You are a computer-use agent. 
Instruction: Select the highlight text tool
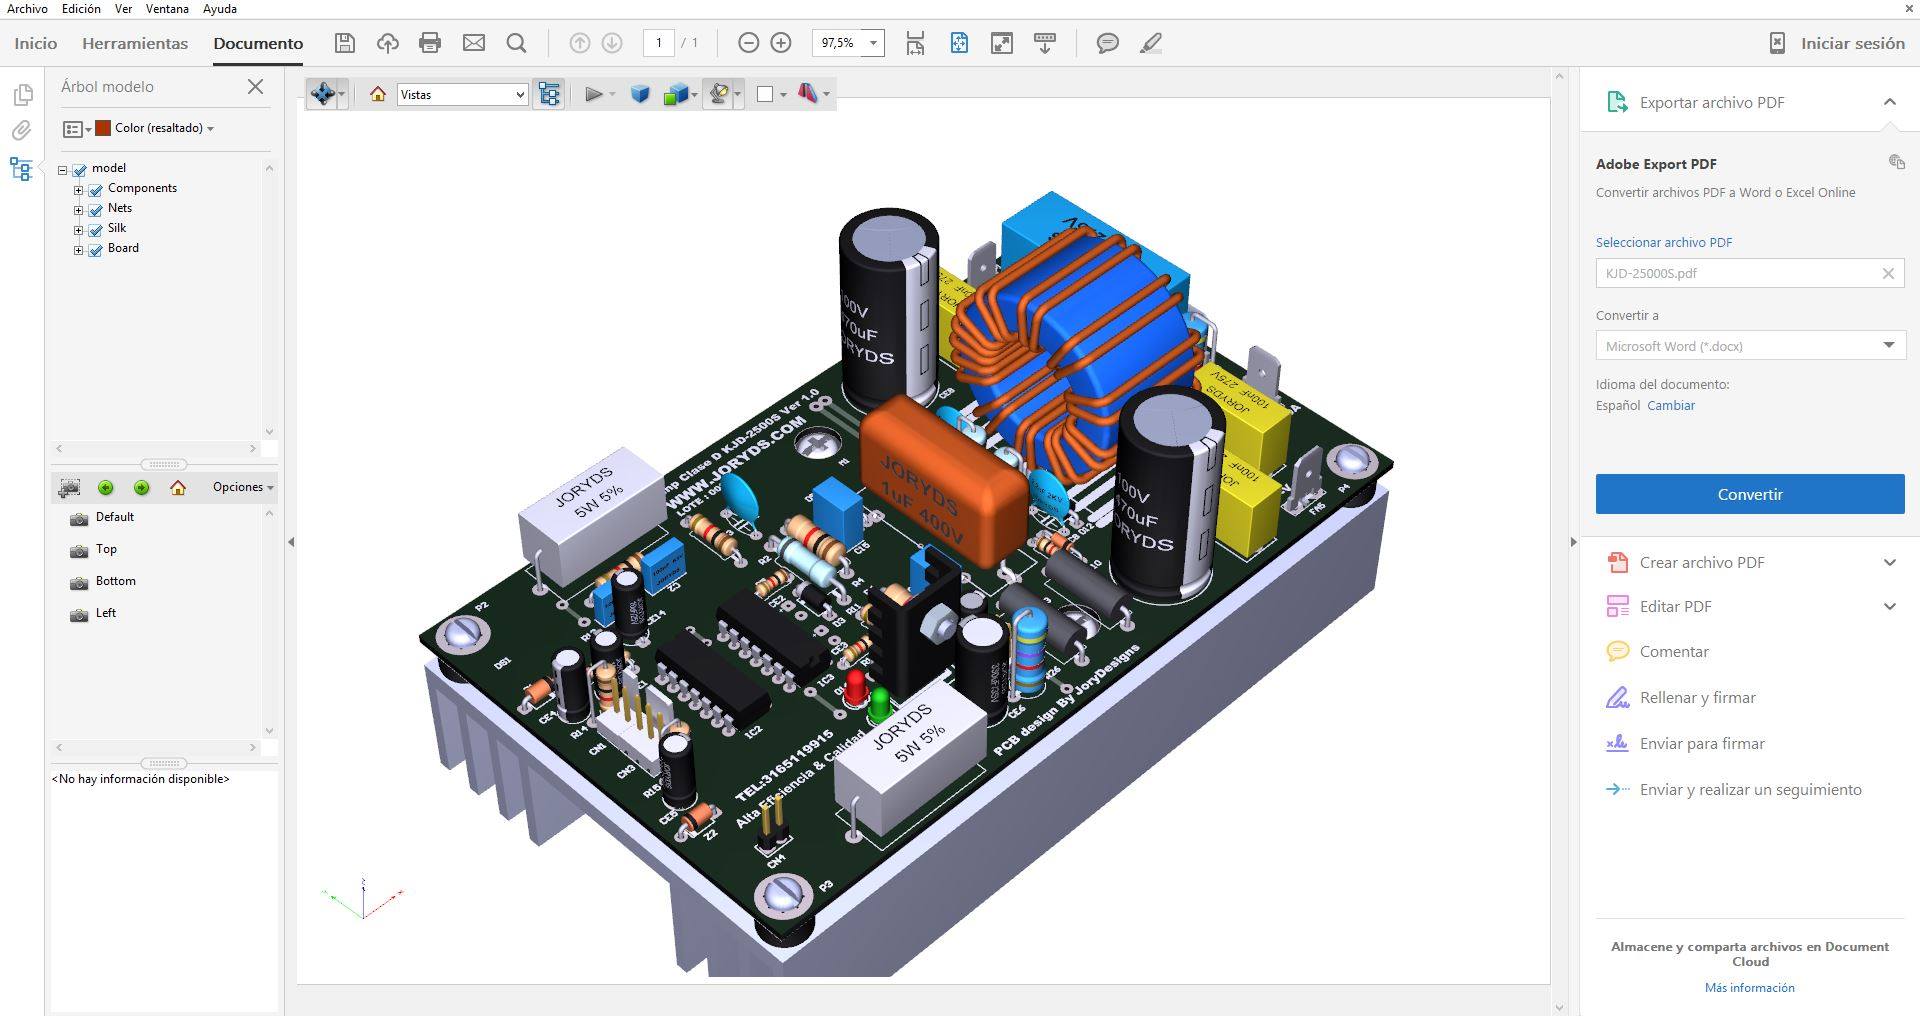pos(1151,43)
